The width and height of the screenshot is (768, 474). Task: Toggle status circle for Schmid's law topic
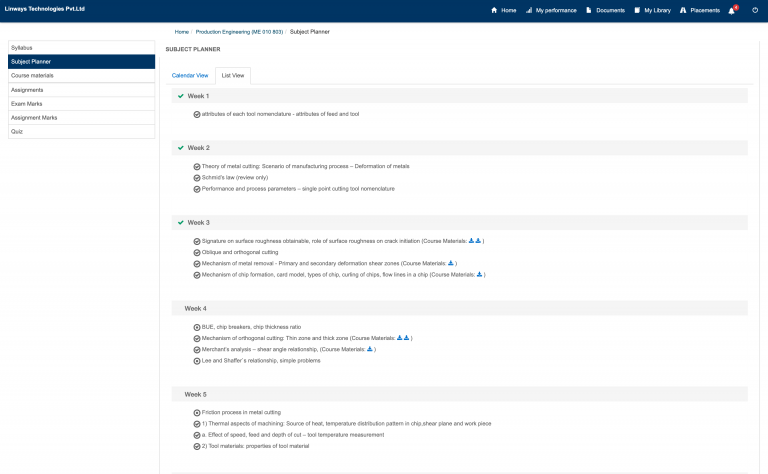coord(197,178)
